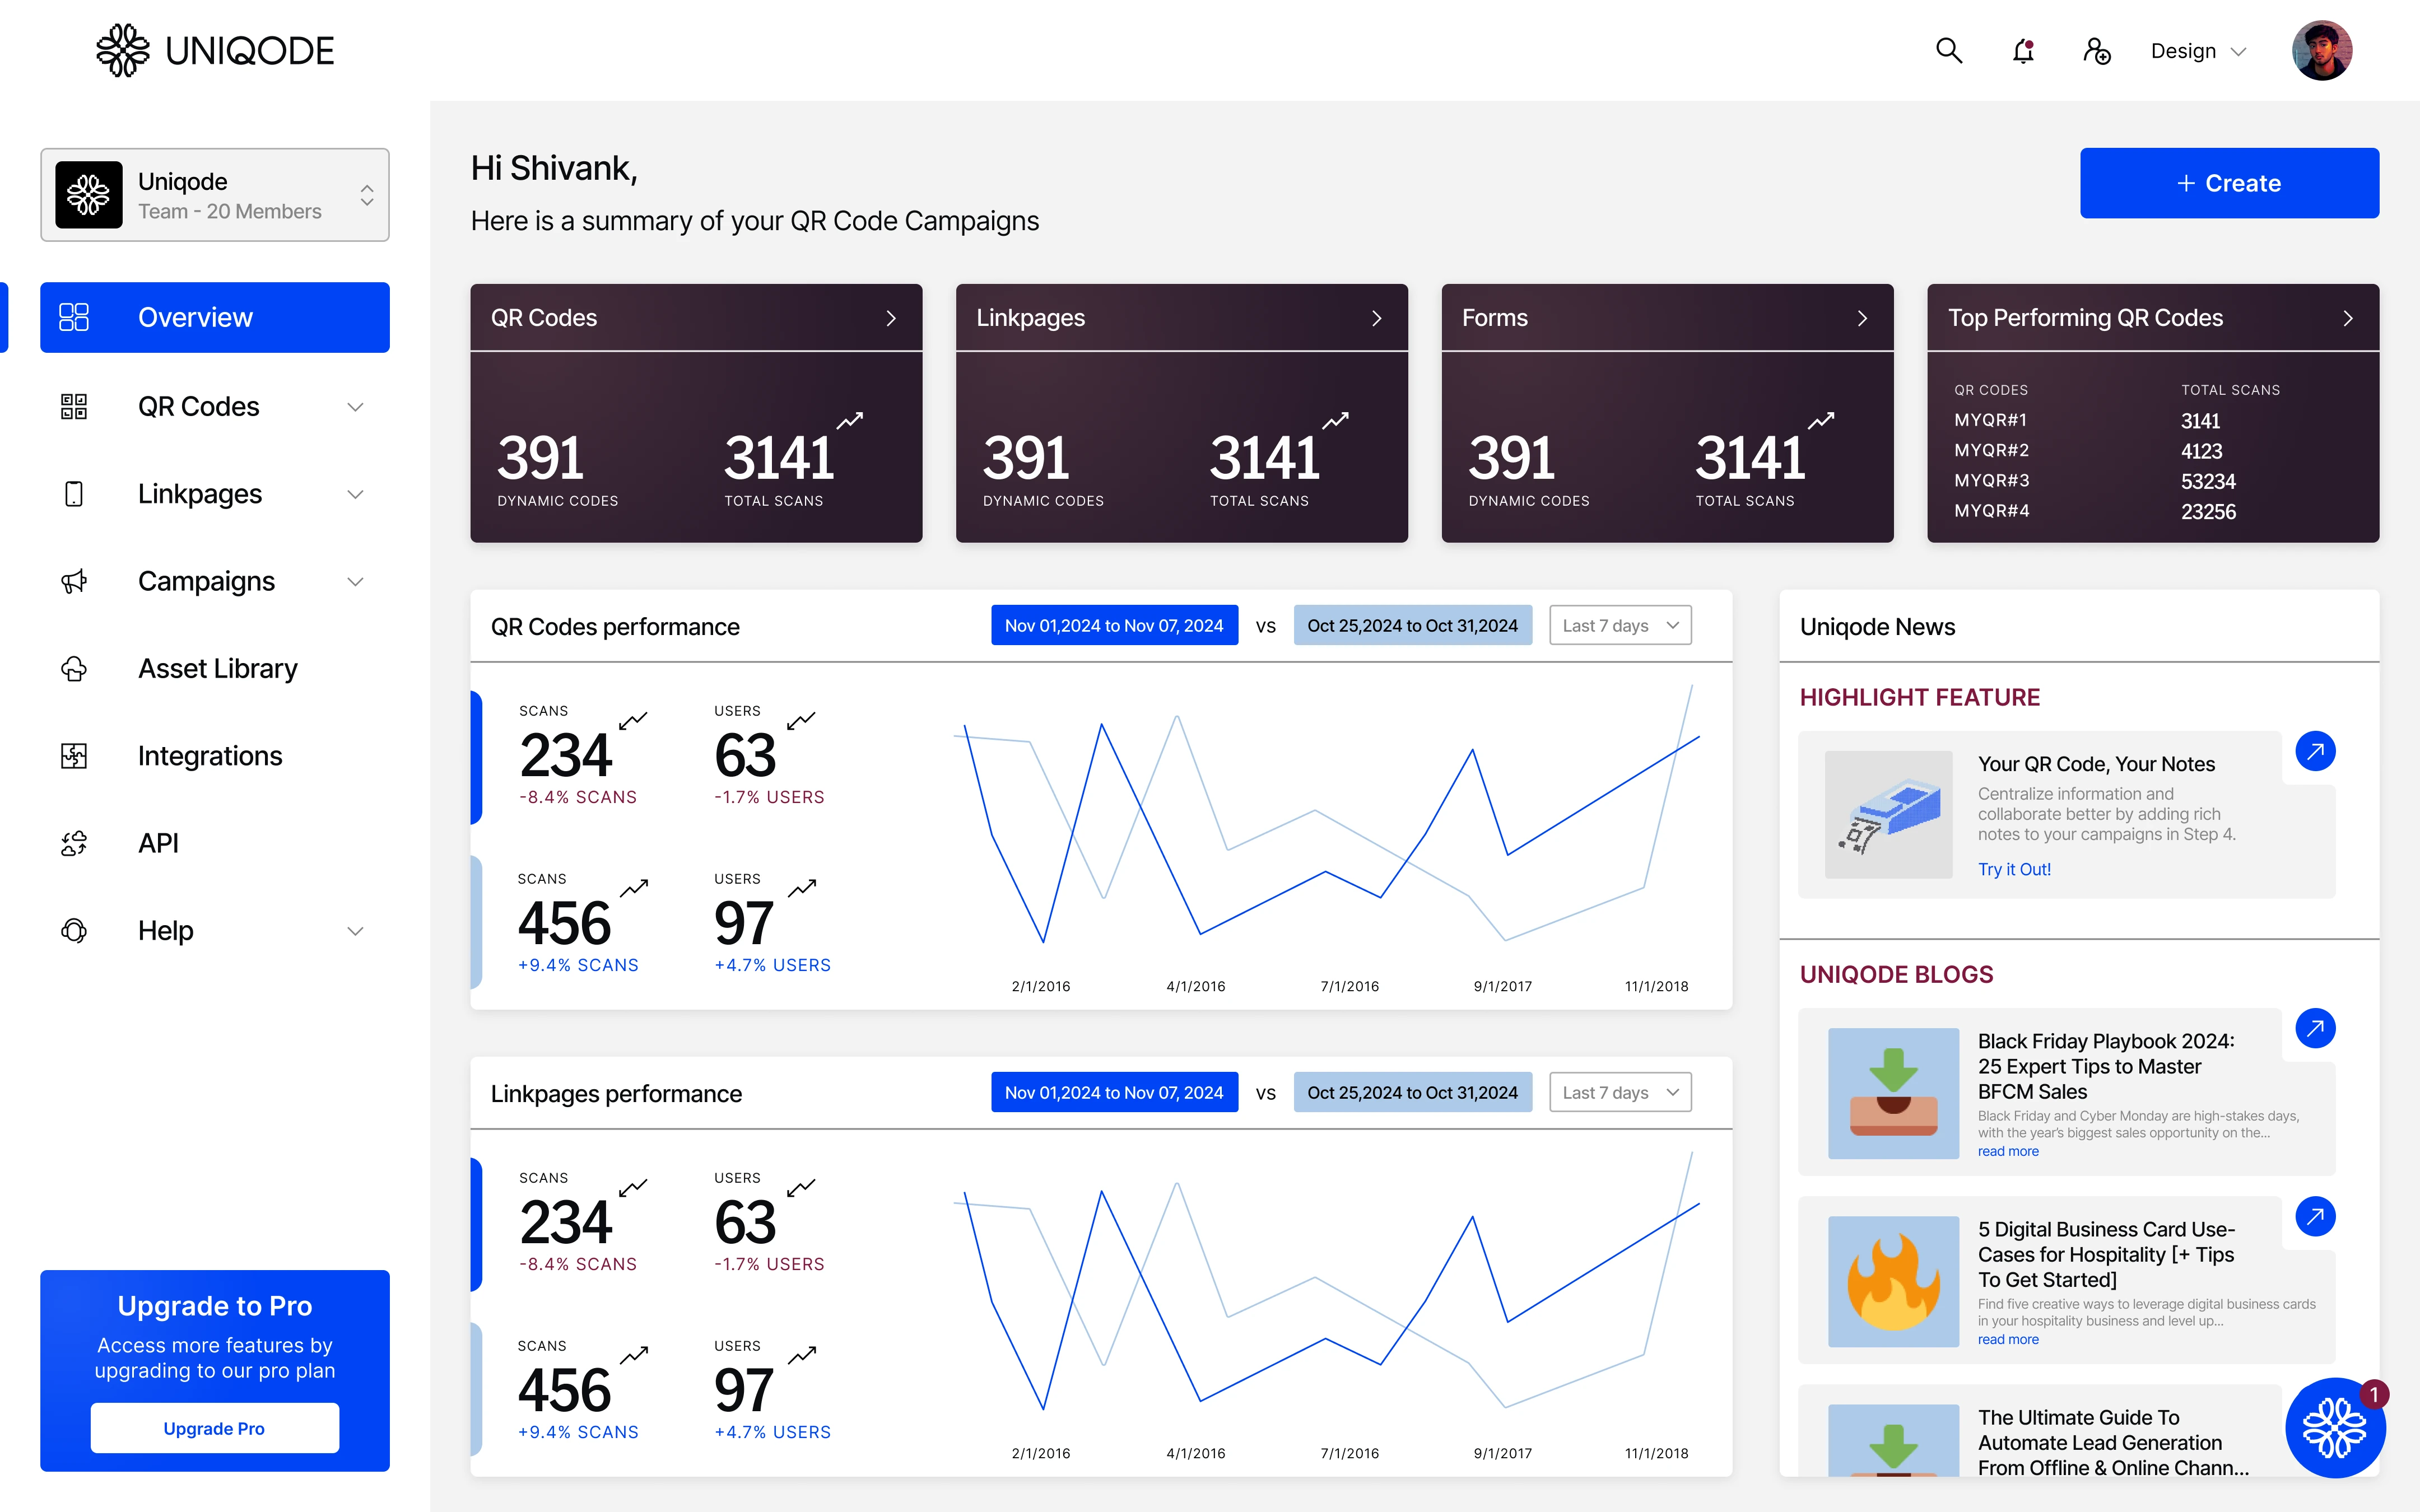Open the Forms summary card arrow
The image size is (2420, 1512).
click(x=1862, y=318)
